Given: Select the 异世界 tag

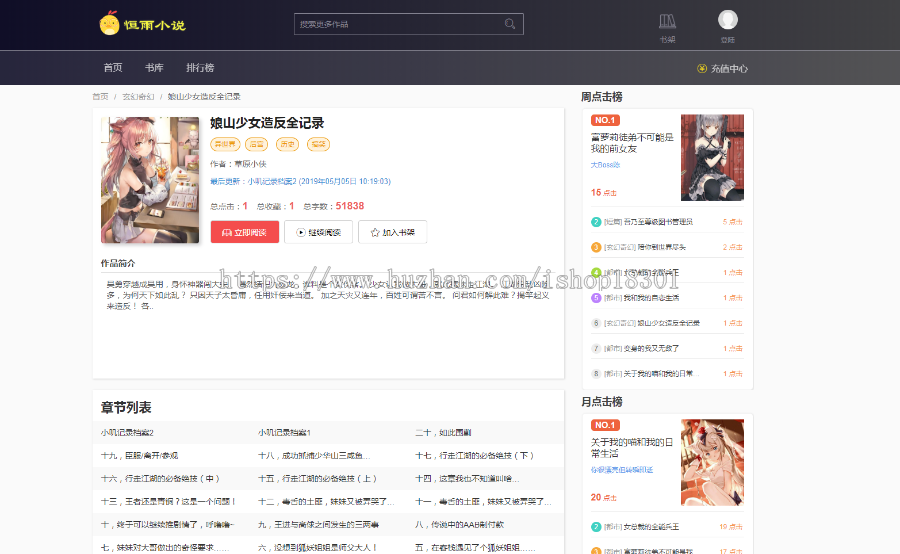Looking at the screenshot, I should tap(225, 144).
